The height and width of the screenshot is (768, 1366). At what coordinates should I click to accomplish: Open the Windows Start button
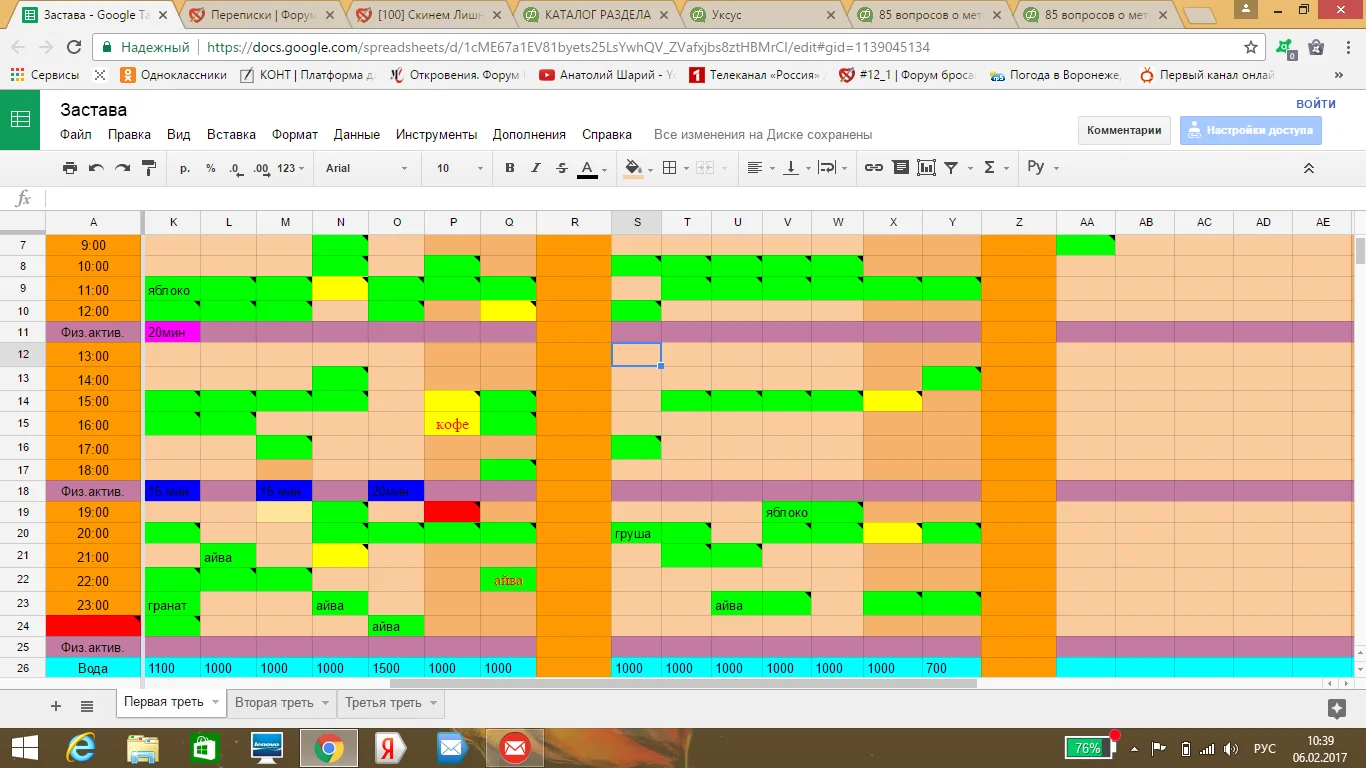click(23, 747)
